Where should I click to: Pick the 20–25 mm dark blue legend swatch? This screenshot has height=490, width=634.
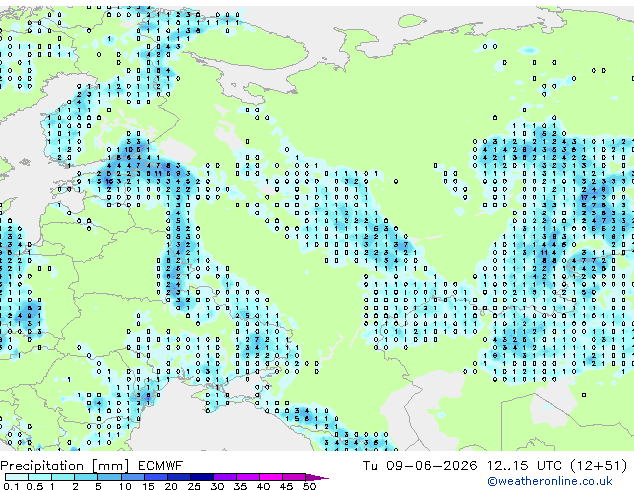click(179, 477)
